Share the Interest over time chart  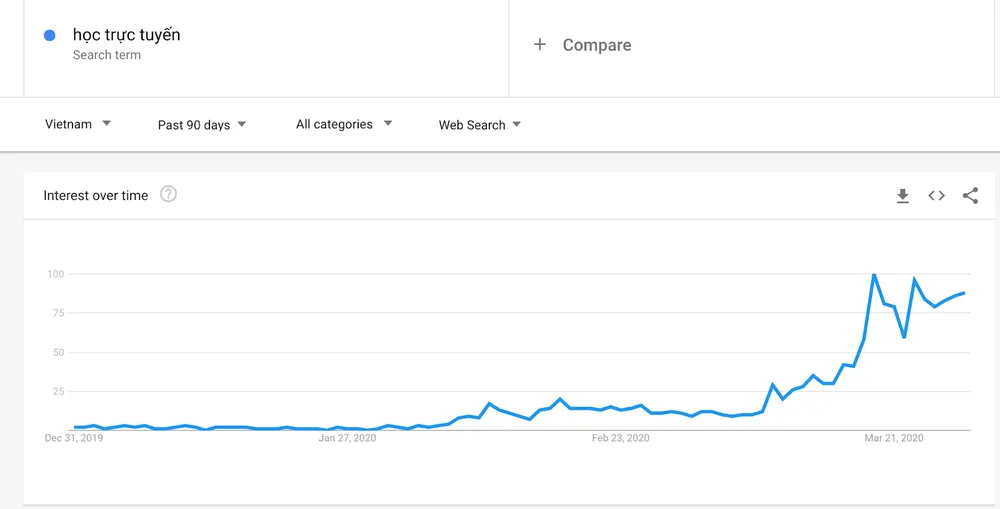[x=970, y=196]
